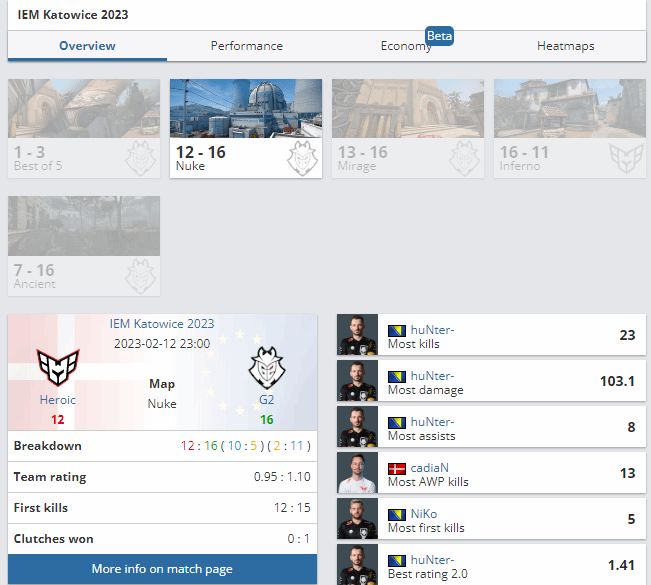The height and width of the screenshot is (585, 651).
Task: Click huNter- photo in Most kills row
Action: click(357, 335)
